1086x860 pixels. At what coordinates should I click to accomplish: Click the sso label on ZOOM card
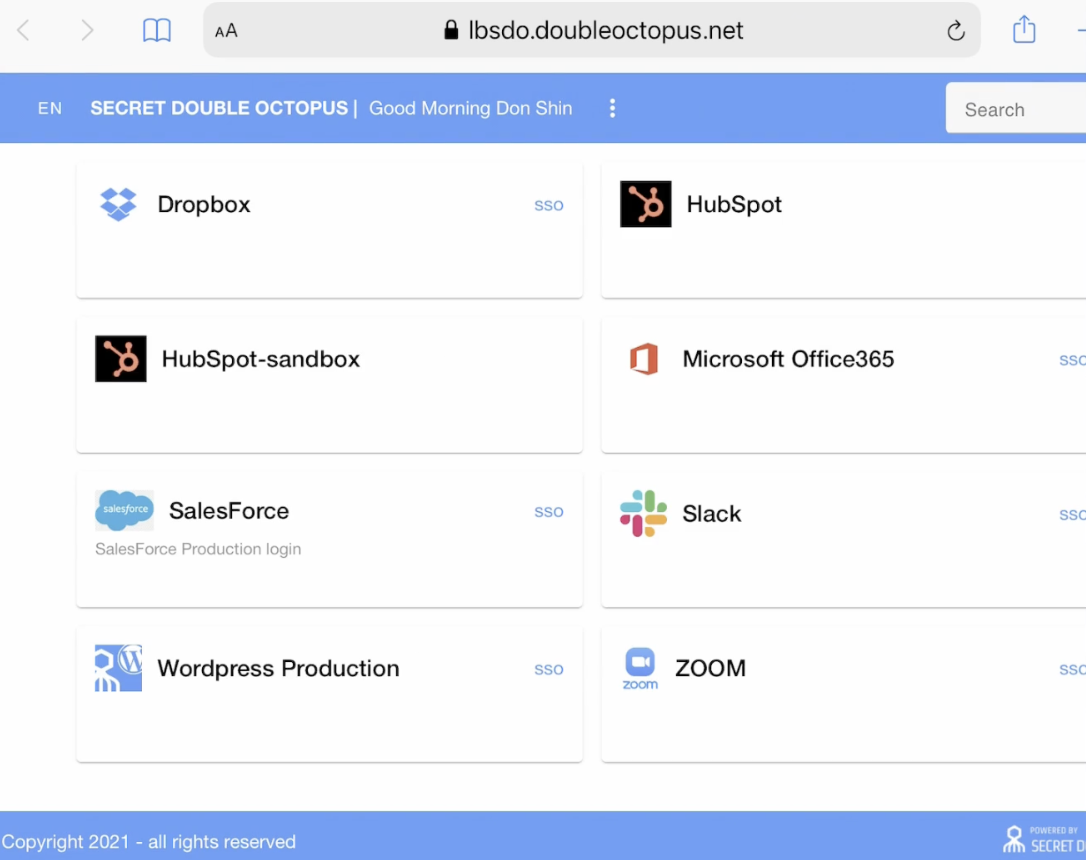1072,670
